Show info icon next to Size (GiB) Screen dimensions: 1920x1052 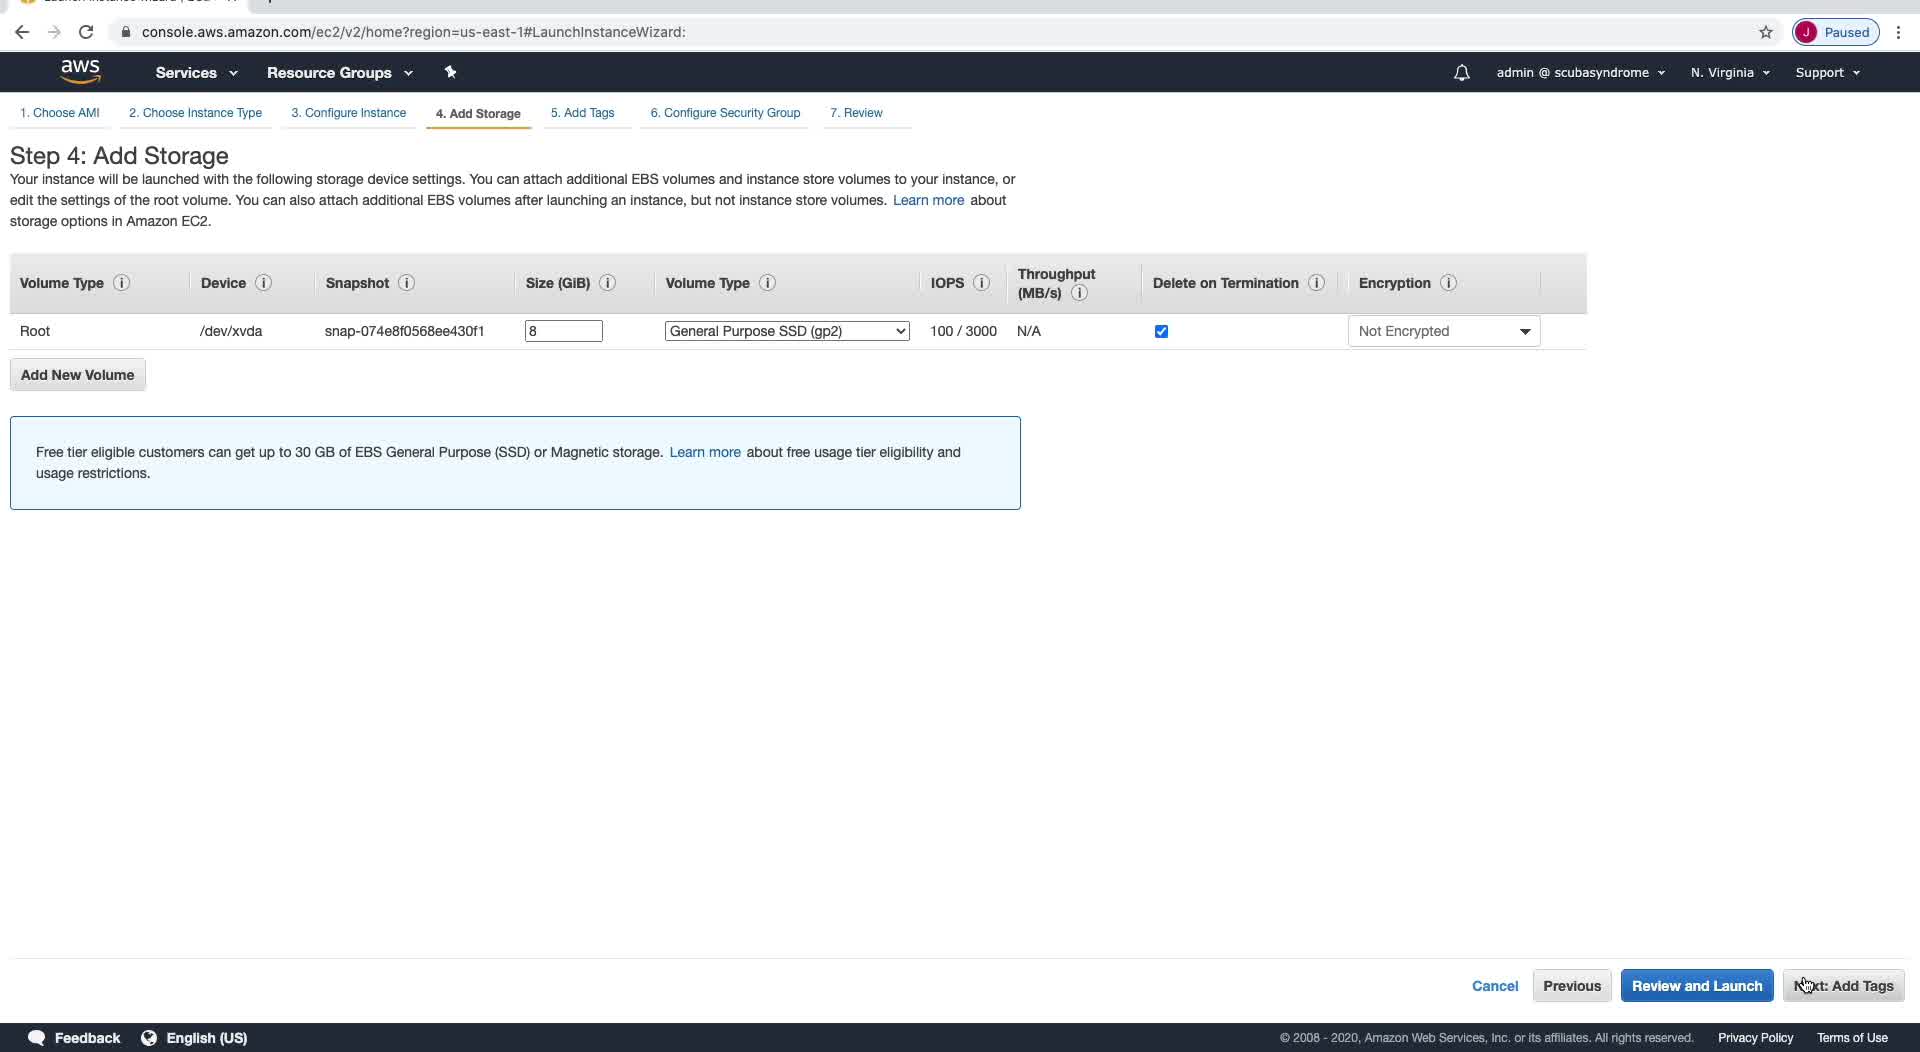tap(607, 283)
